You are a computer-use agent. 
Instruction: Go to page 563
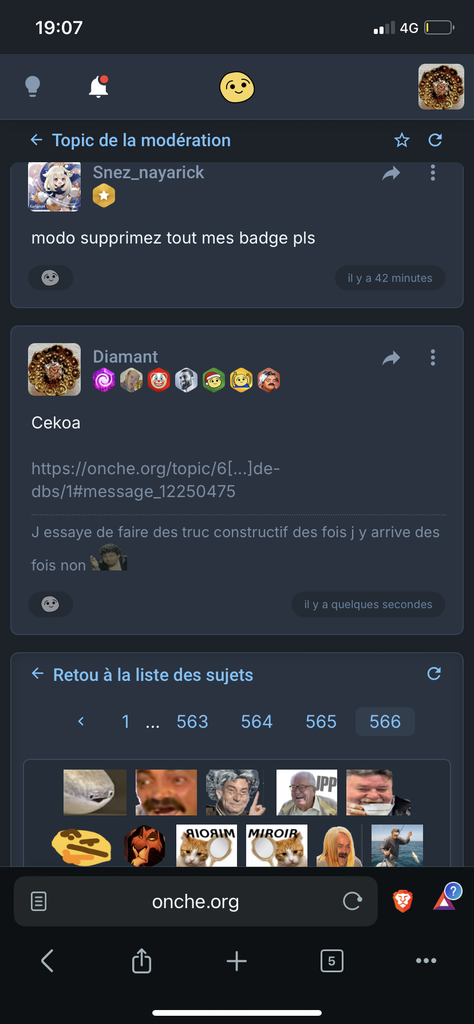click(192, 722)
